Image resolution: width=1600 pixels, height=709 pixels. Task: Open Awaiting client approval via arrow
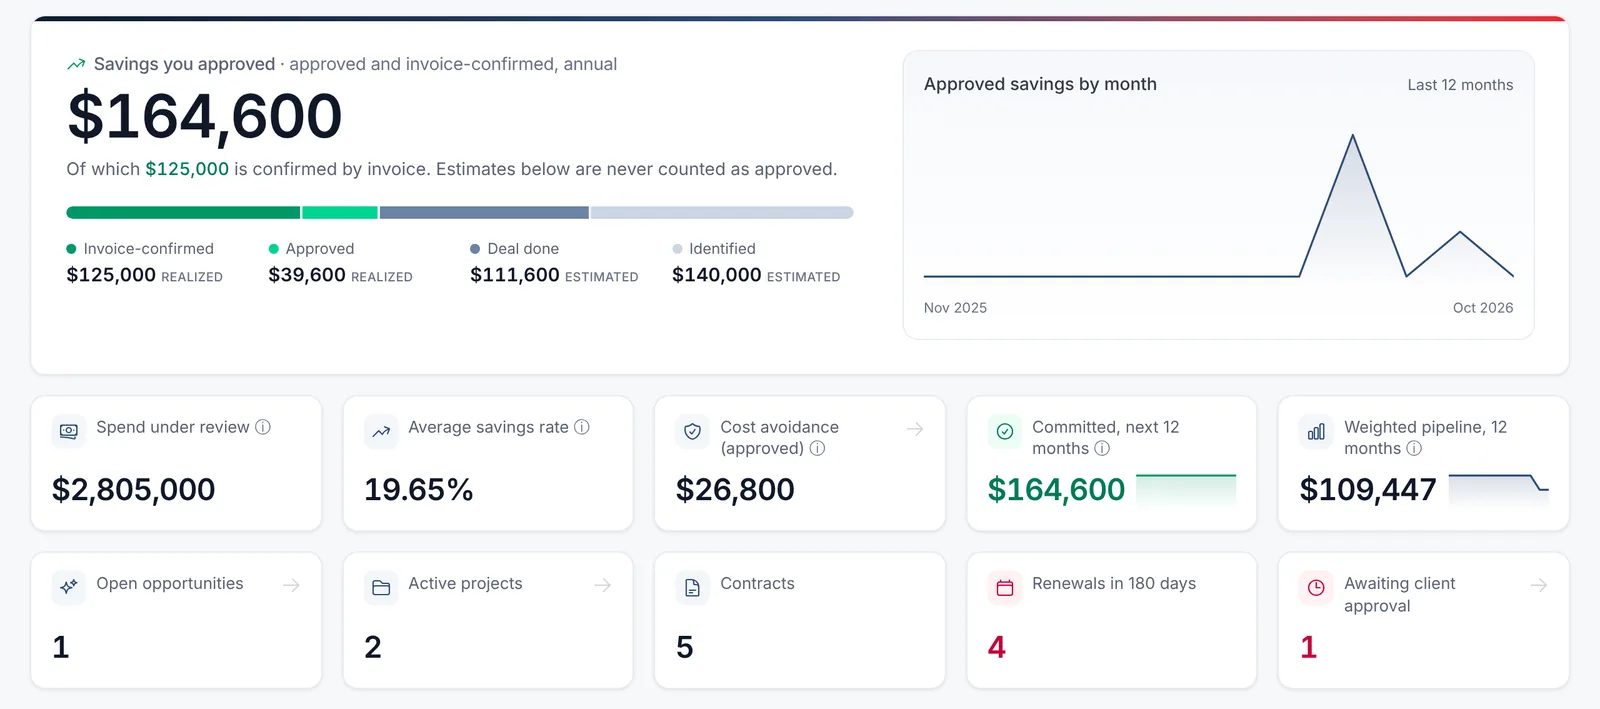(1539, 585)
